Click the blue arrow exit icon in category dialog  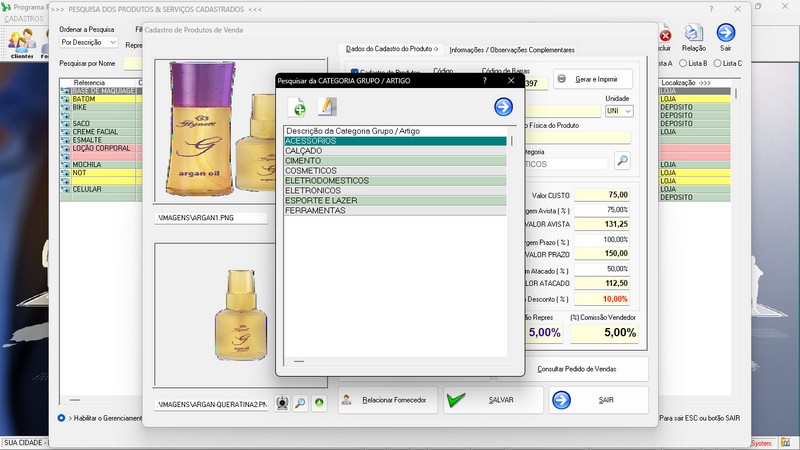[503, 107]
